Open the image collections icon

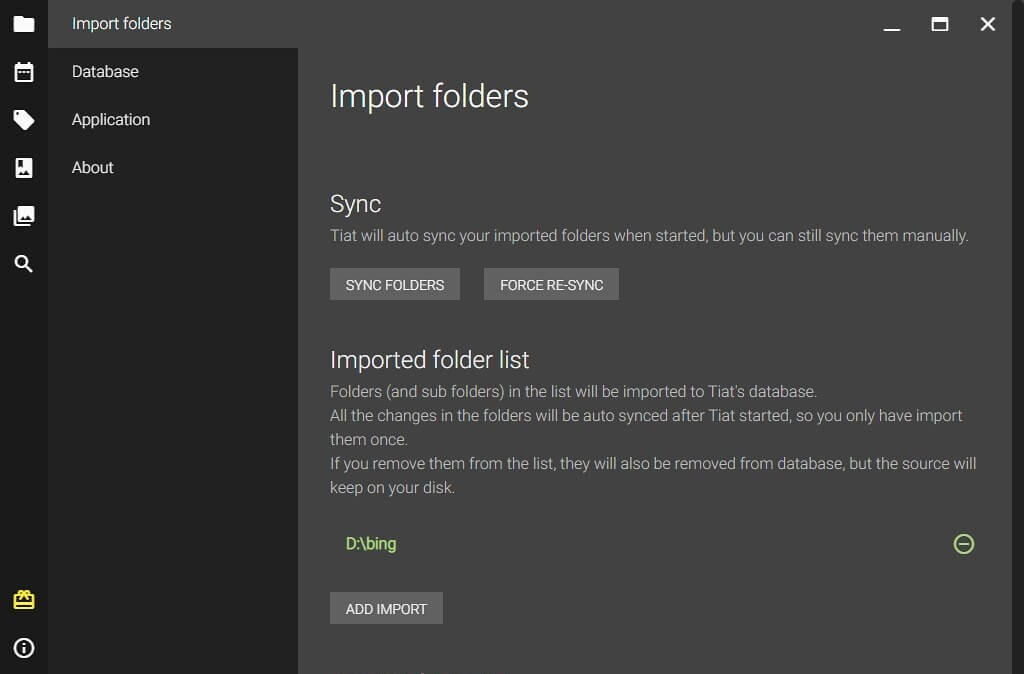point(24,216)
